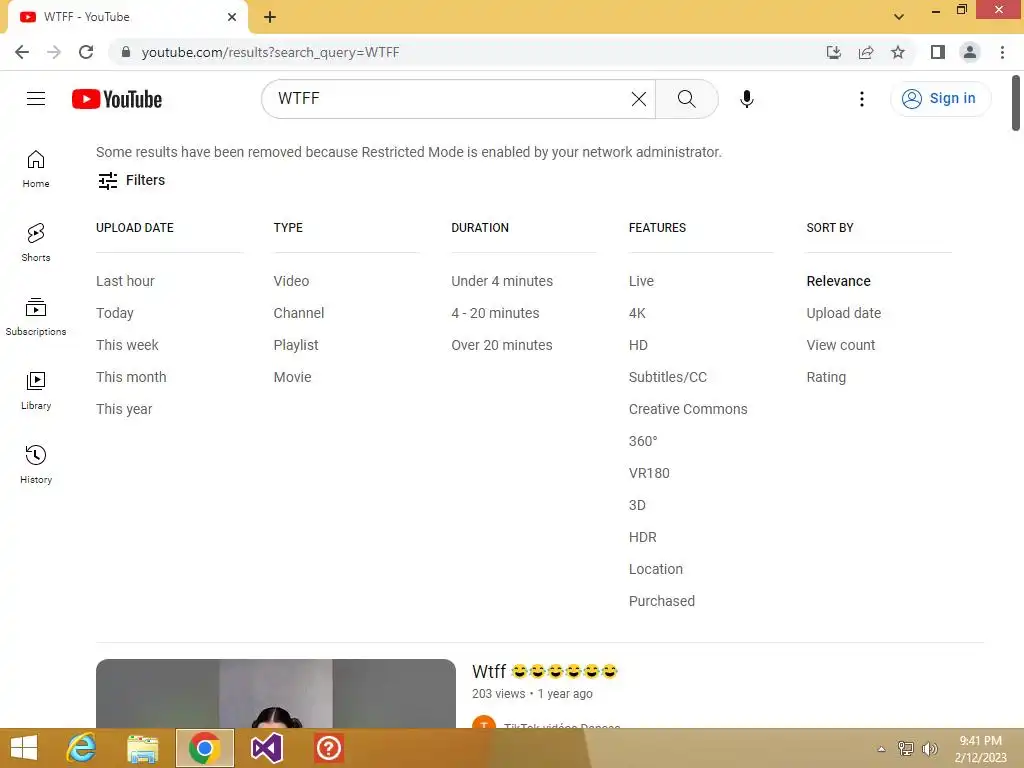Open Library in the sidebar
The height and width of the screenshot is (768, 1024).
36,391
